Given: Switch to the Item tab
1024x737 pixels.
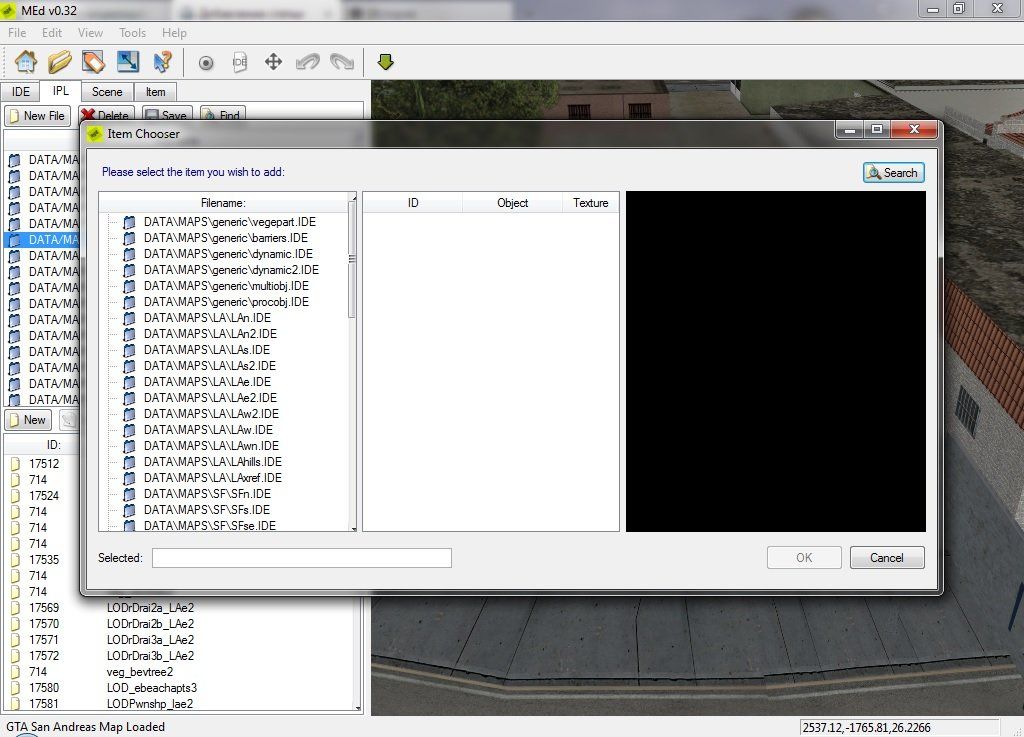Looking at the screenshot, I should click(155, 92).
